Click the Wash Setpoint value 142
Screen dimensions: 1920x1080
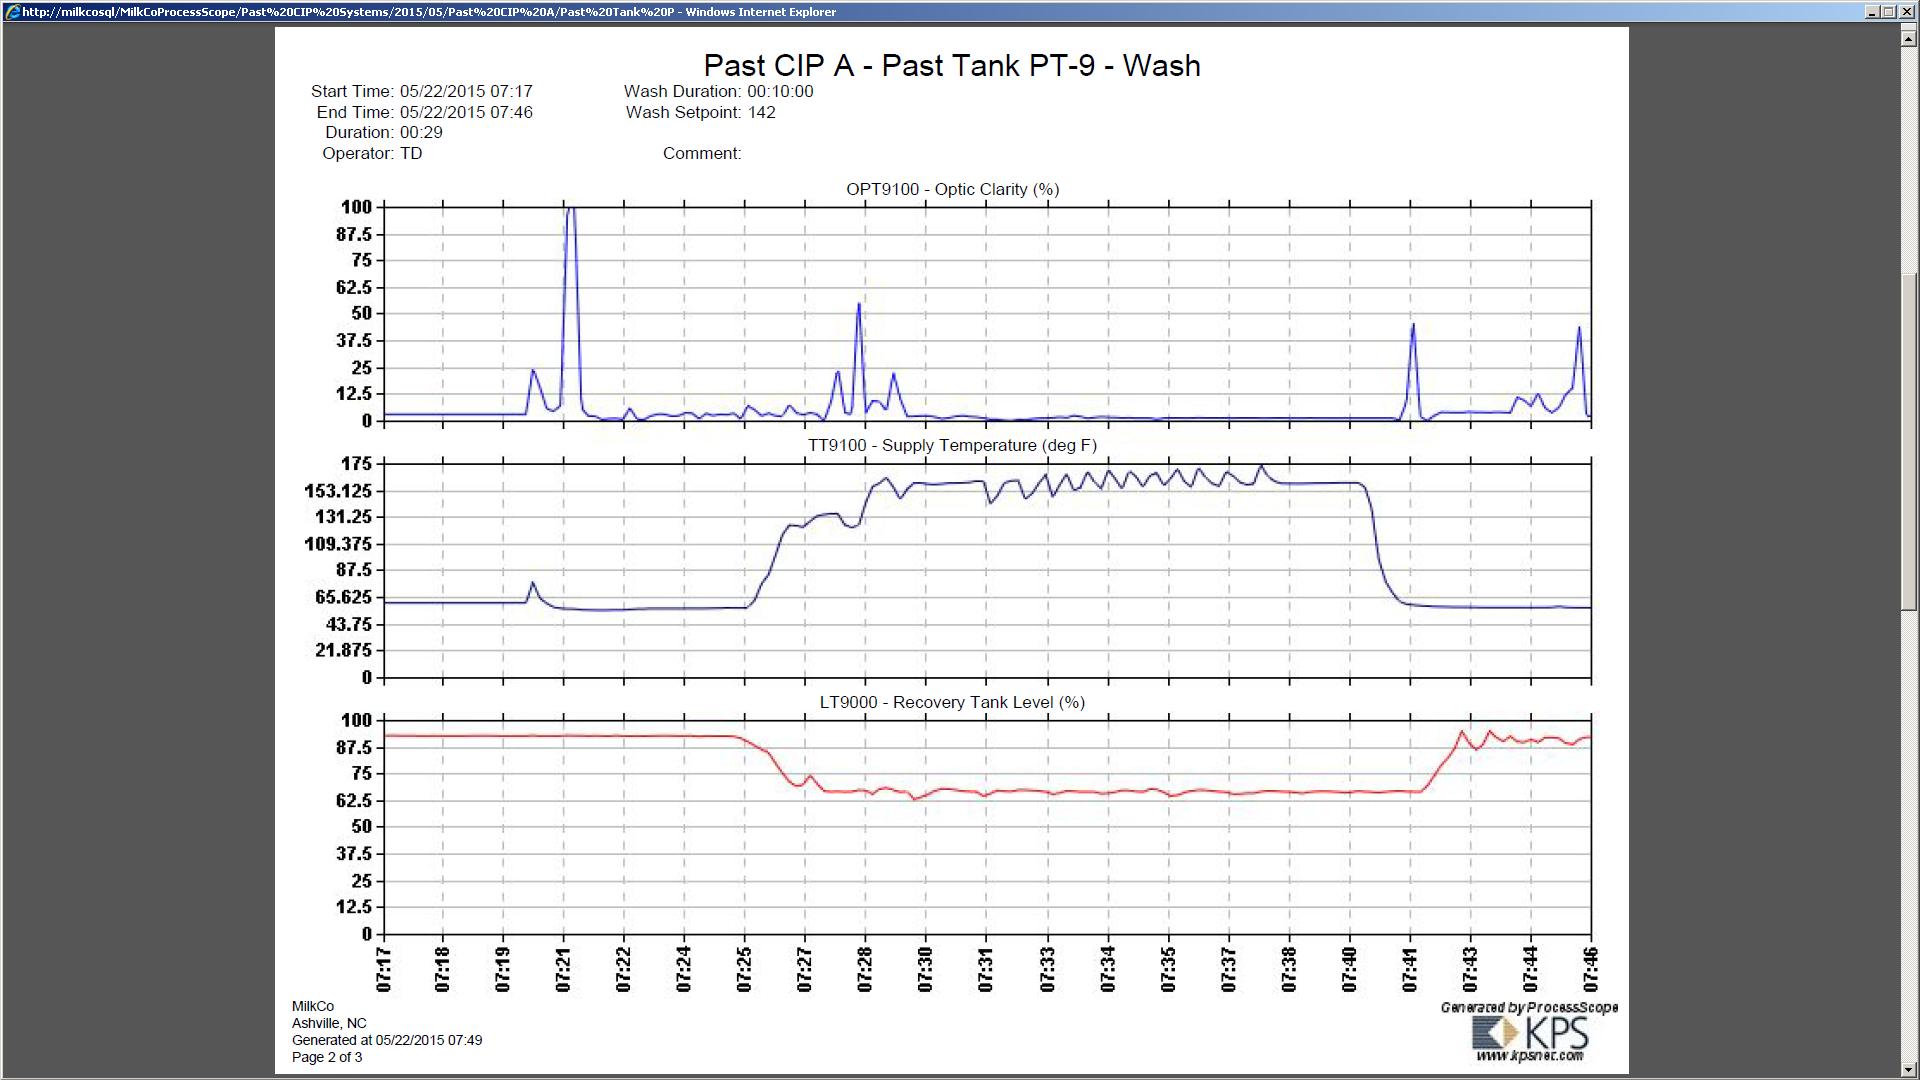tap(762, 112)
